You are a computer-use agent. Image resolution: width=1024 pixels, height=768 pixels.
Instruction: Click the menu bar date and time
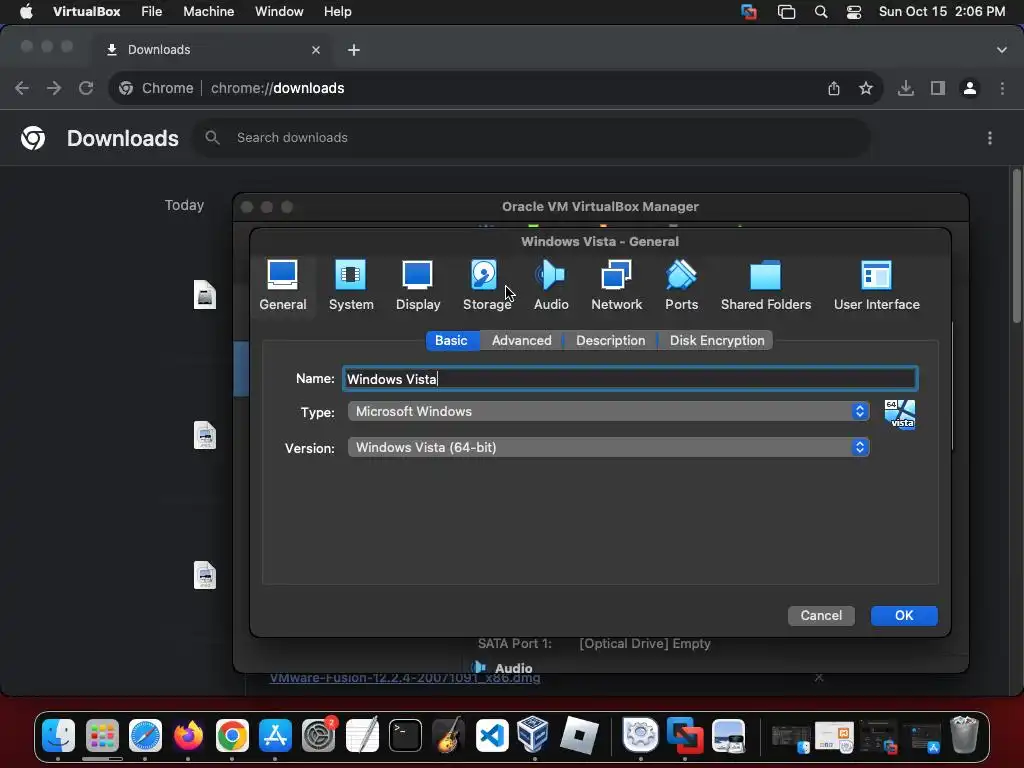tap(942, 12)
